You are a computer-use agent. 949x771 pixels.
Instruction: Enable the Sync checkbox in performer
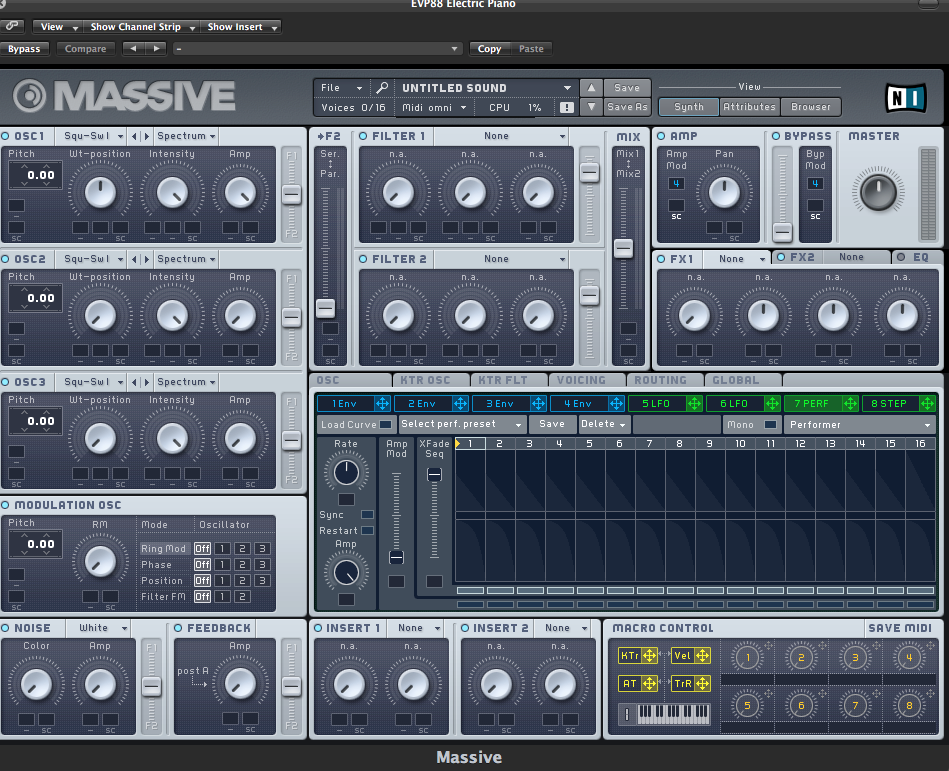367,514
